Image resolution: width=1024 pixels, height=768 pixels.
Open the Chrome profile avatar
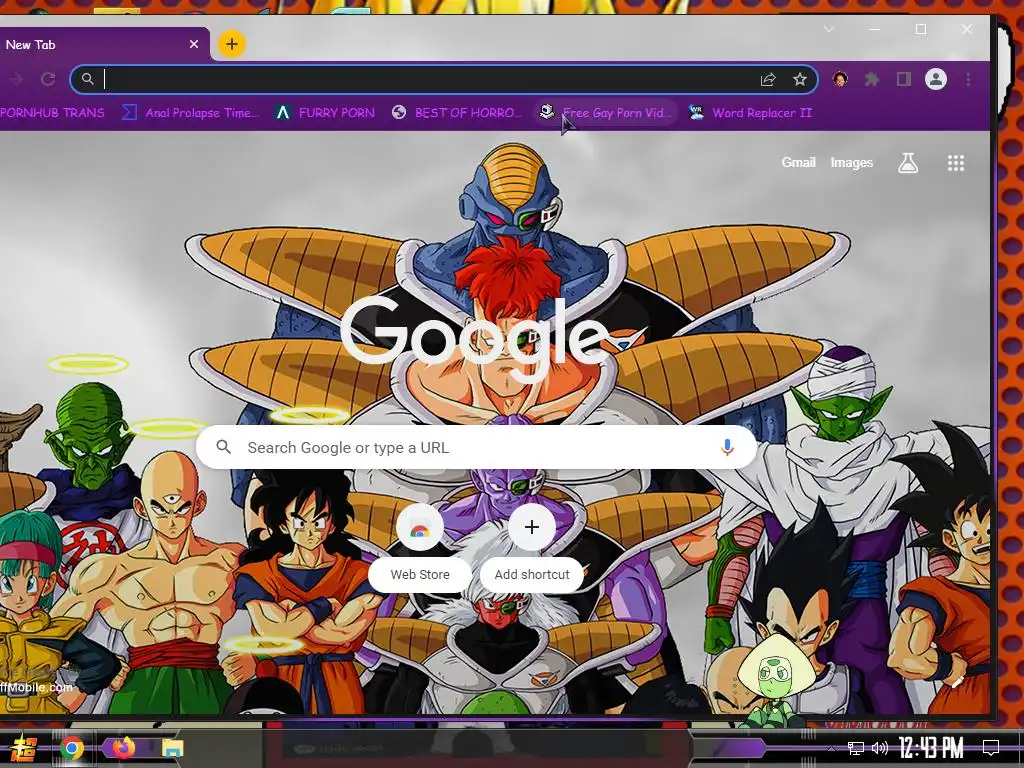coord(936,80)
